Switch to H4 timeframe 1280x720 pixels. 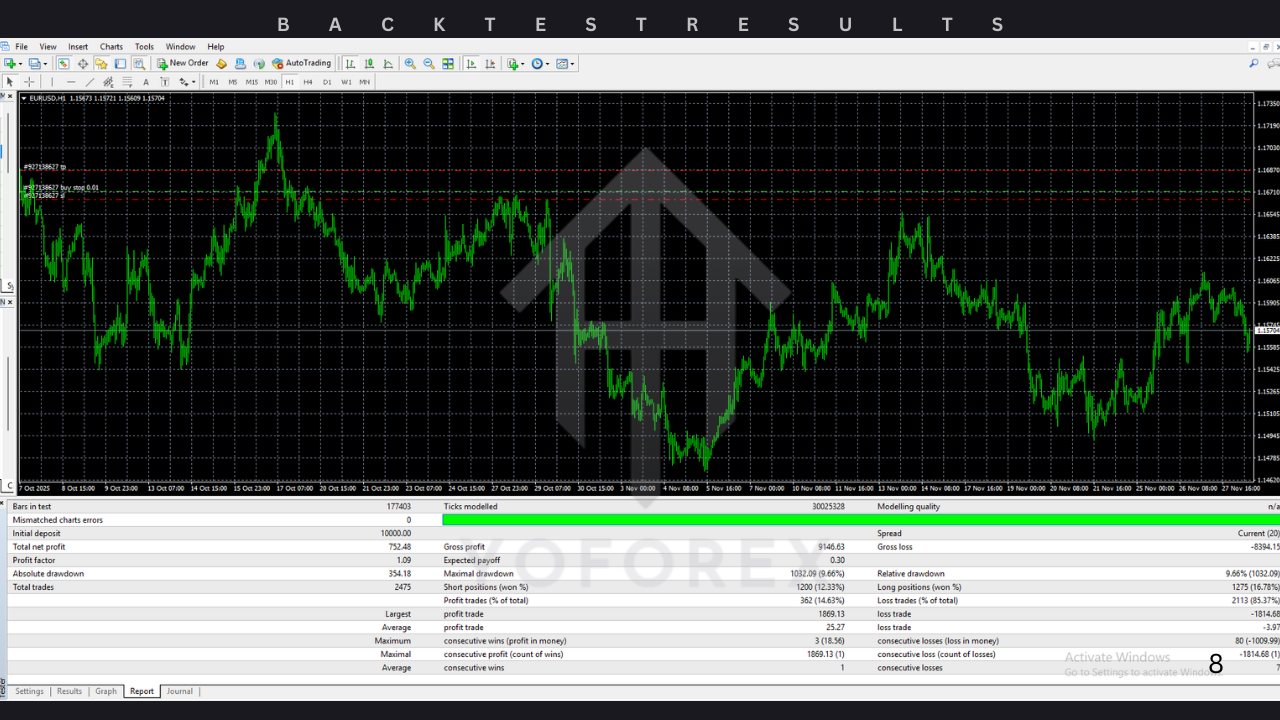coord(308,82)
